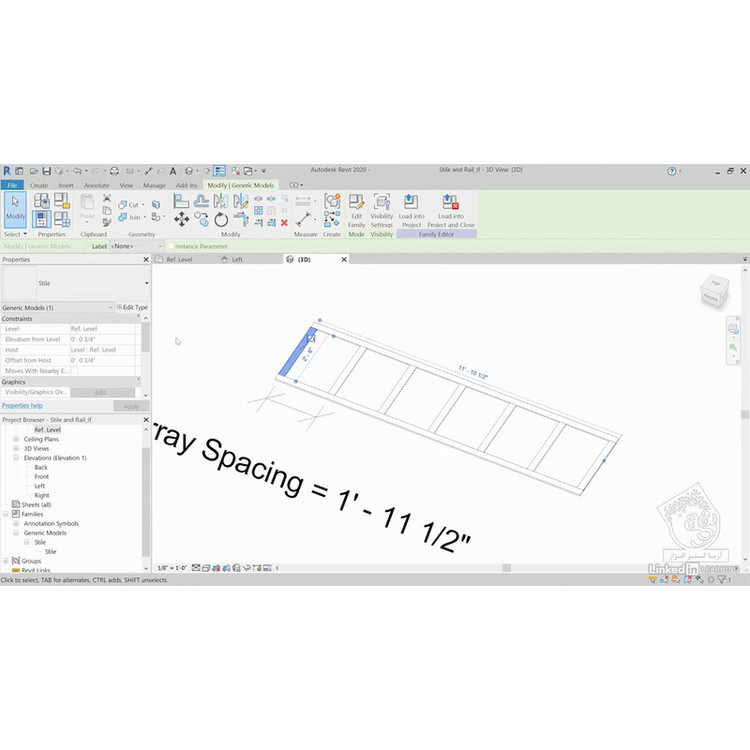
Task: Select the Move tool in Modify panel
Action: (x=182, y=219)
